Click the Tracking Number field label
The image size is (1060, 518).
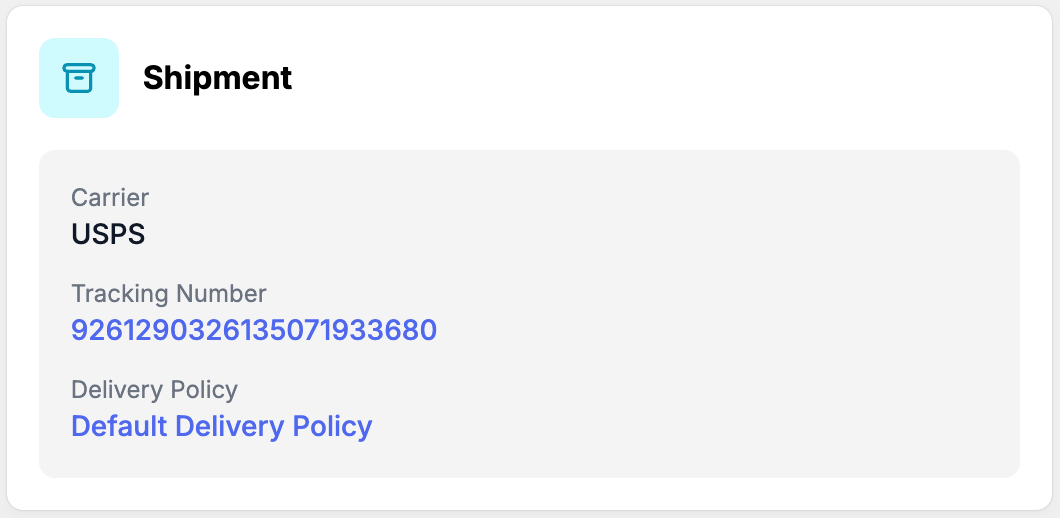pyautogui.click(x=168, y=294)
